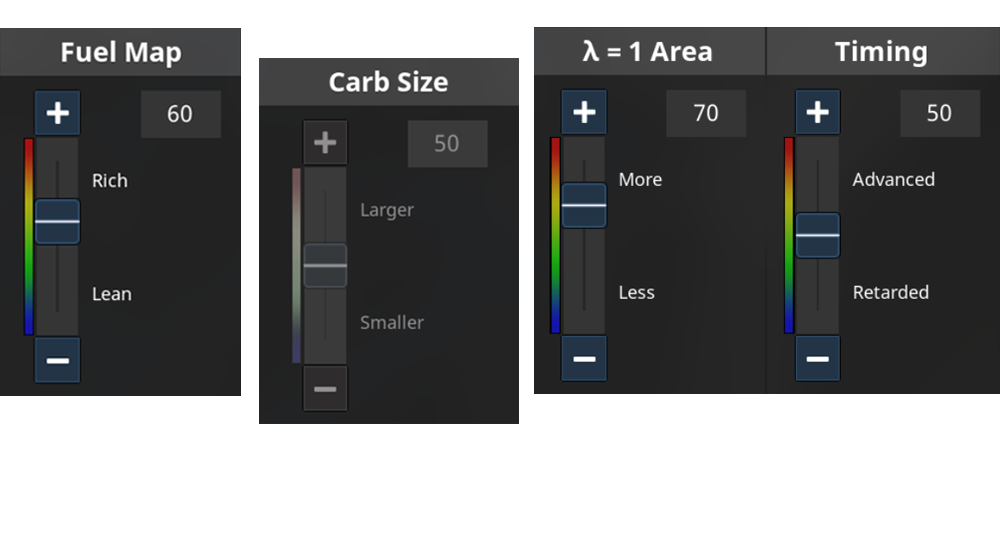Select the Carb Size value field showing 50
This screenshot has width=1000, height=538.
[447, 144]
